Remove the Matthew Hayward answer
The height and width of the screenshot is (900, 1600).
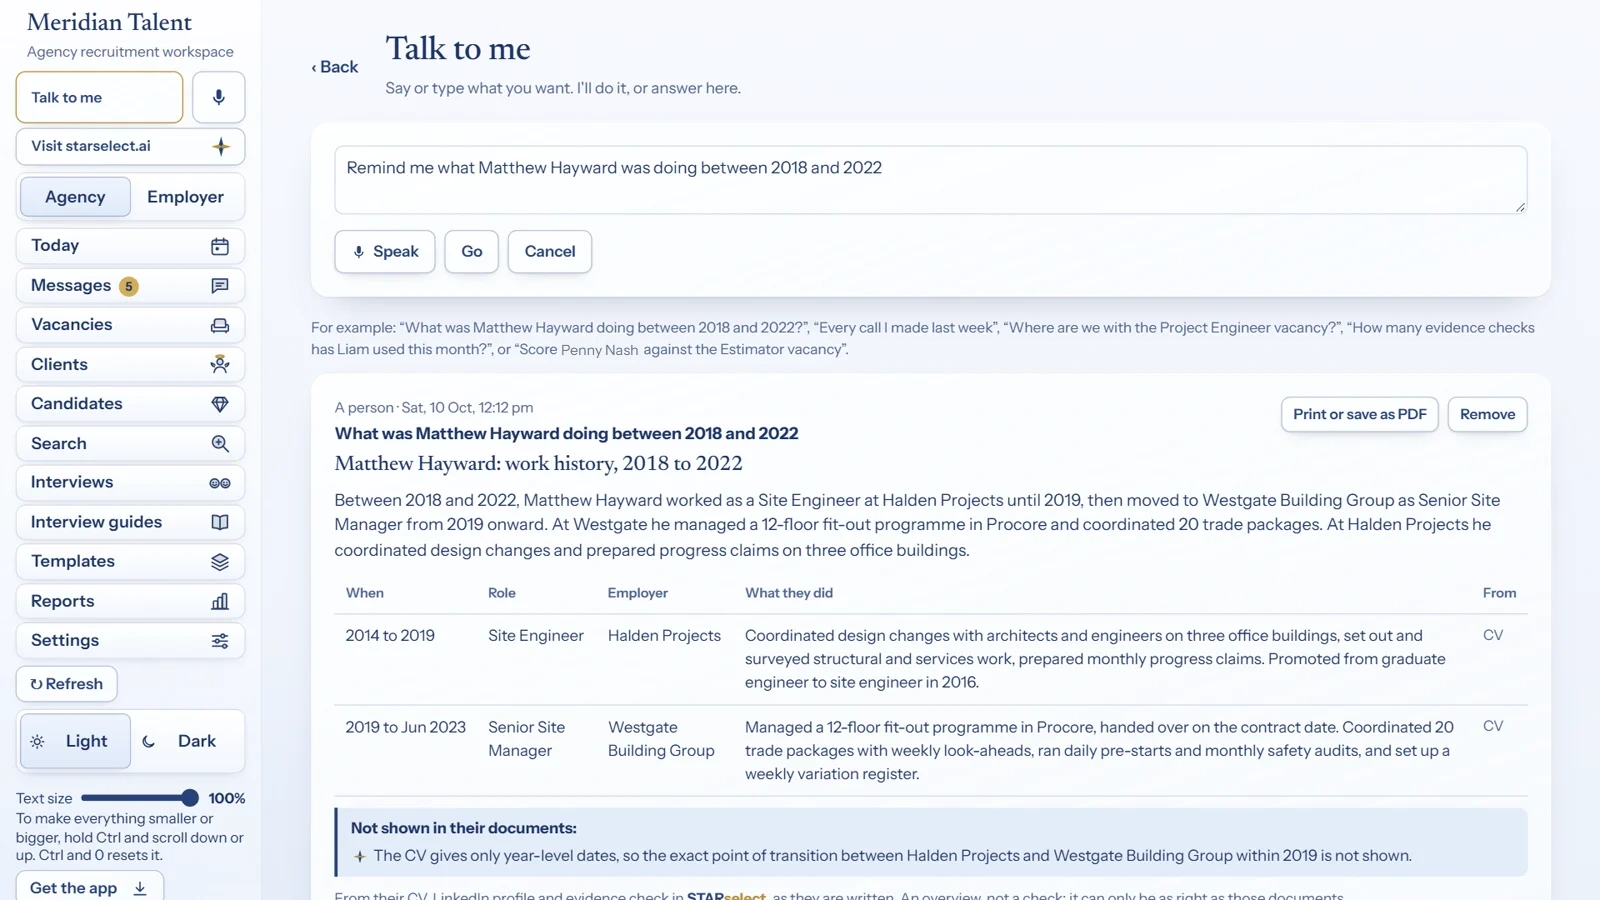click(x=1487, y=414)
